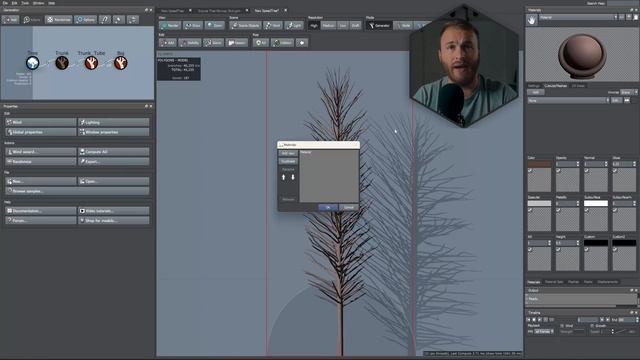Toggle the Normal map checkbox
640x360 pixels.
click(x=587, y=171)
